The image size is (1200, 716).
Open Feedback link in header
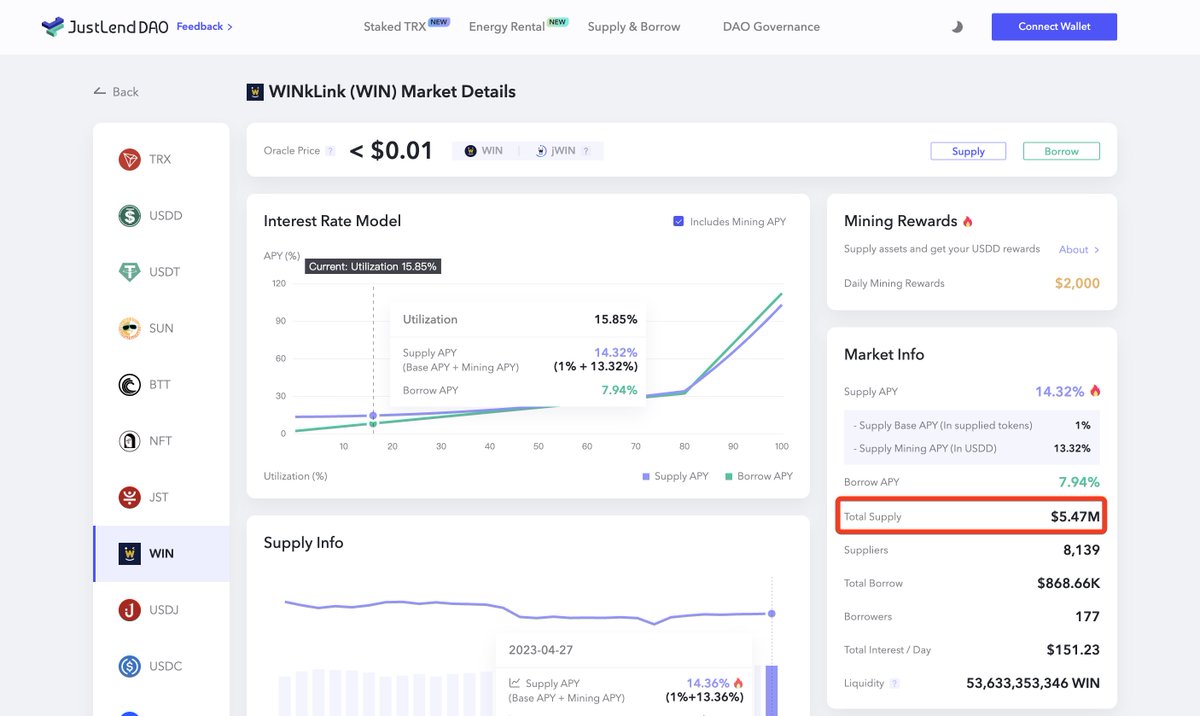click(205, 27)
